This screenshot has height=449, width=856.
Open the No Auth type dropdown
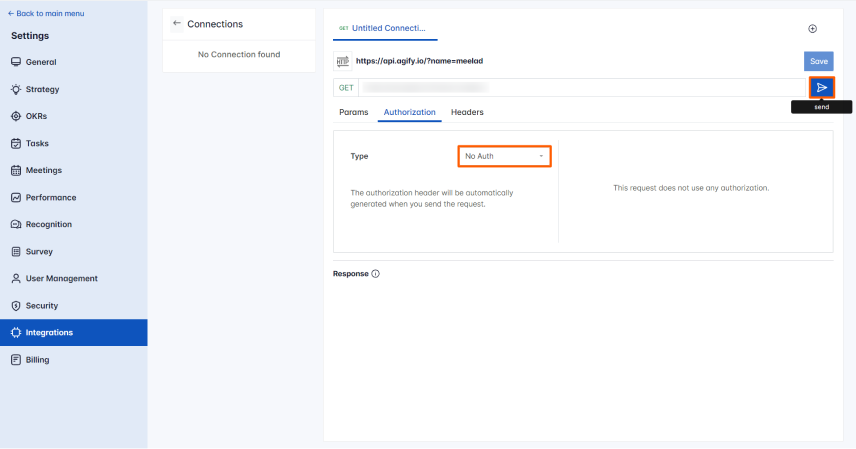504,156
